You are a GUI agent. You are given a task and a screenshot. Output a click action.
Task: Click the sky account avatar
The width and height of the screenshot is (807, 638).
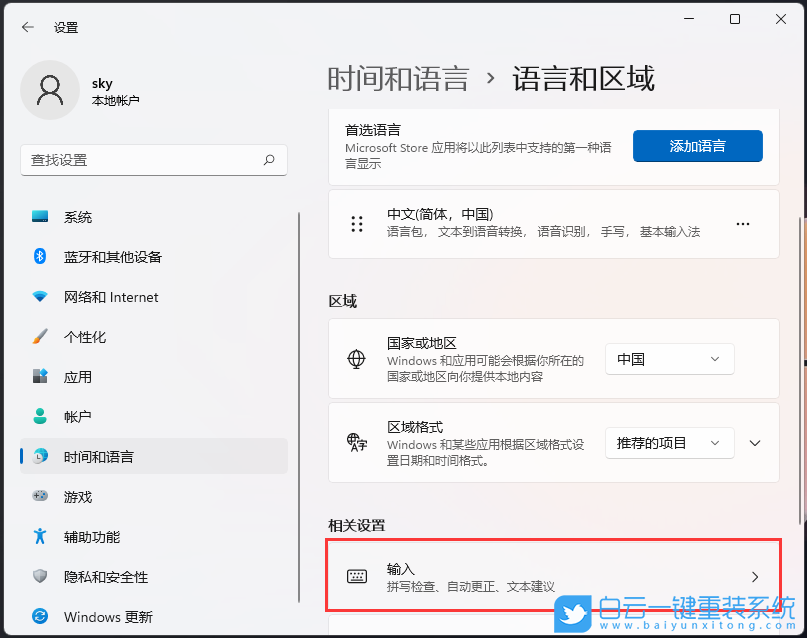tap(50, 90)
